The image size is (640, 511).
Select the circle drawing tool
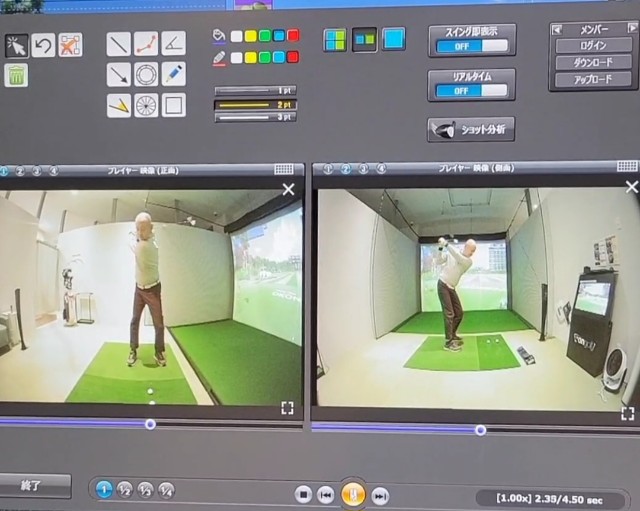(146, 74)
